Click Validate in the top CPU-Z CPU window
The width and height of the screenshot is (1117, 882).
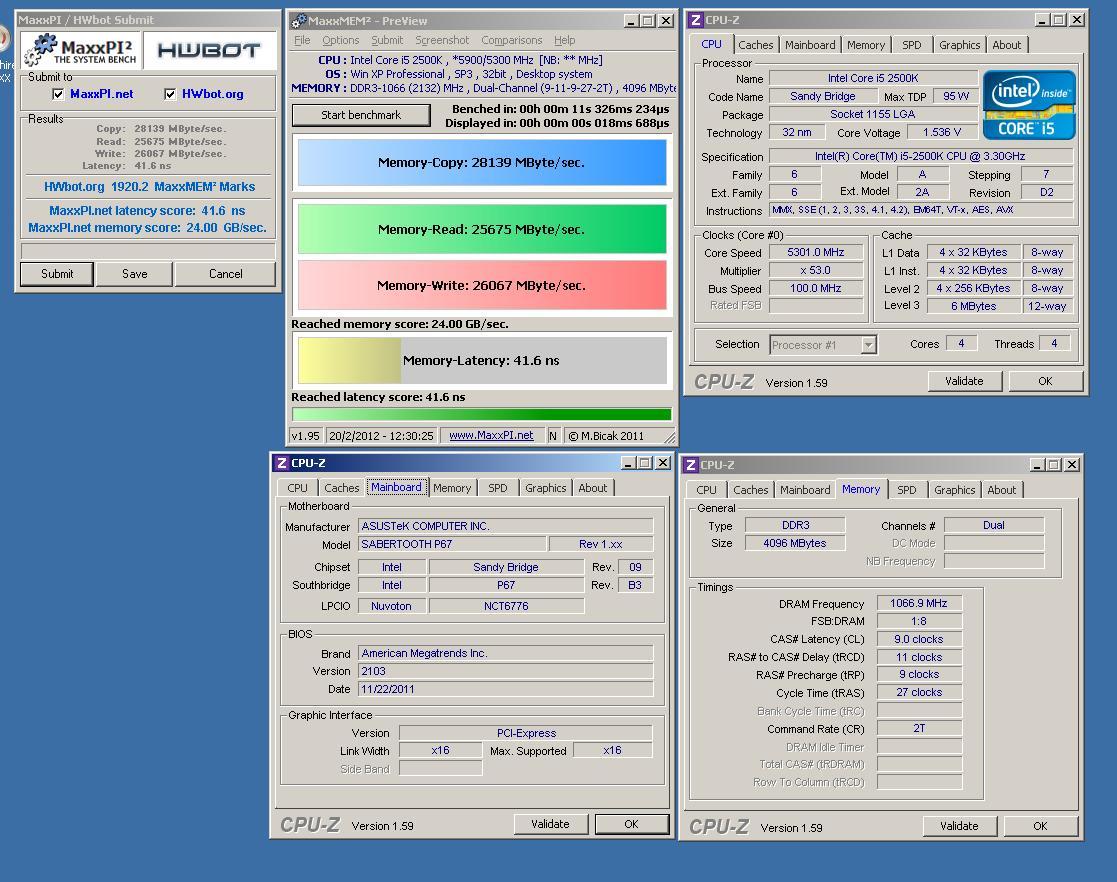[x=964, y=382]
